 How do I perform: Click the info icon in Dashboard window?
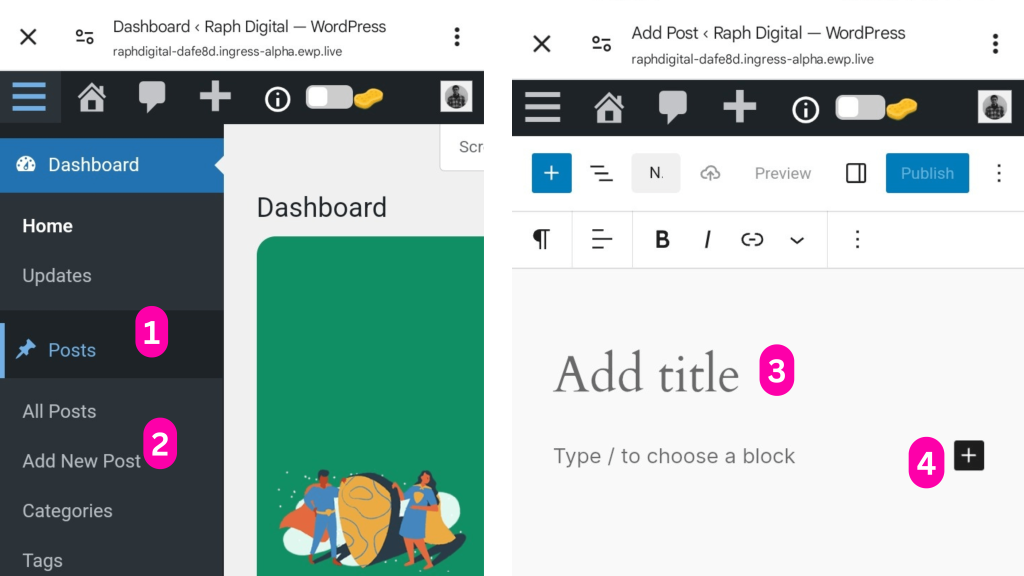coord(278,99)
